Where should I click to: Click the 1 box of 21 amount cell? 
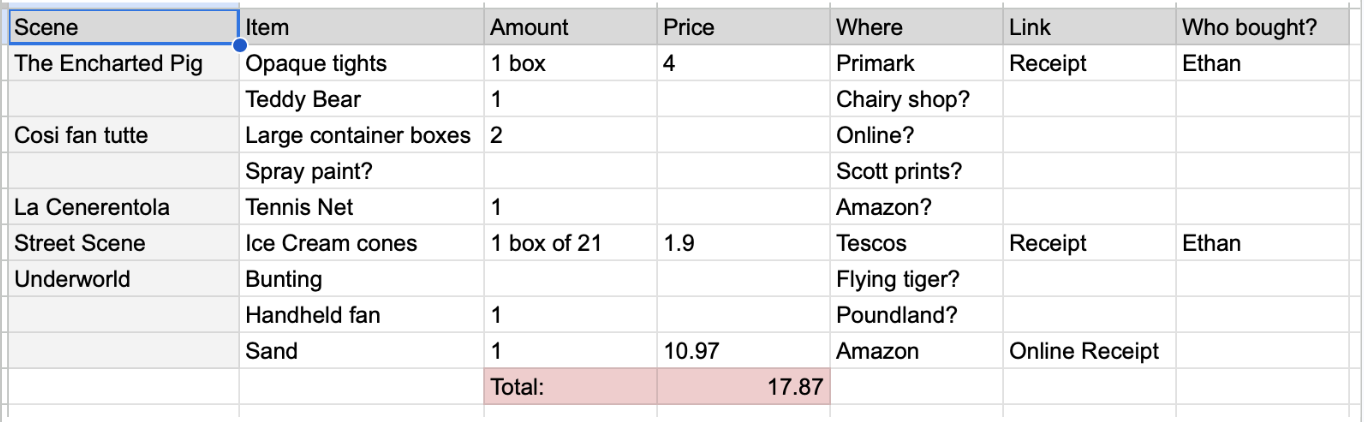pos(571,243)
